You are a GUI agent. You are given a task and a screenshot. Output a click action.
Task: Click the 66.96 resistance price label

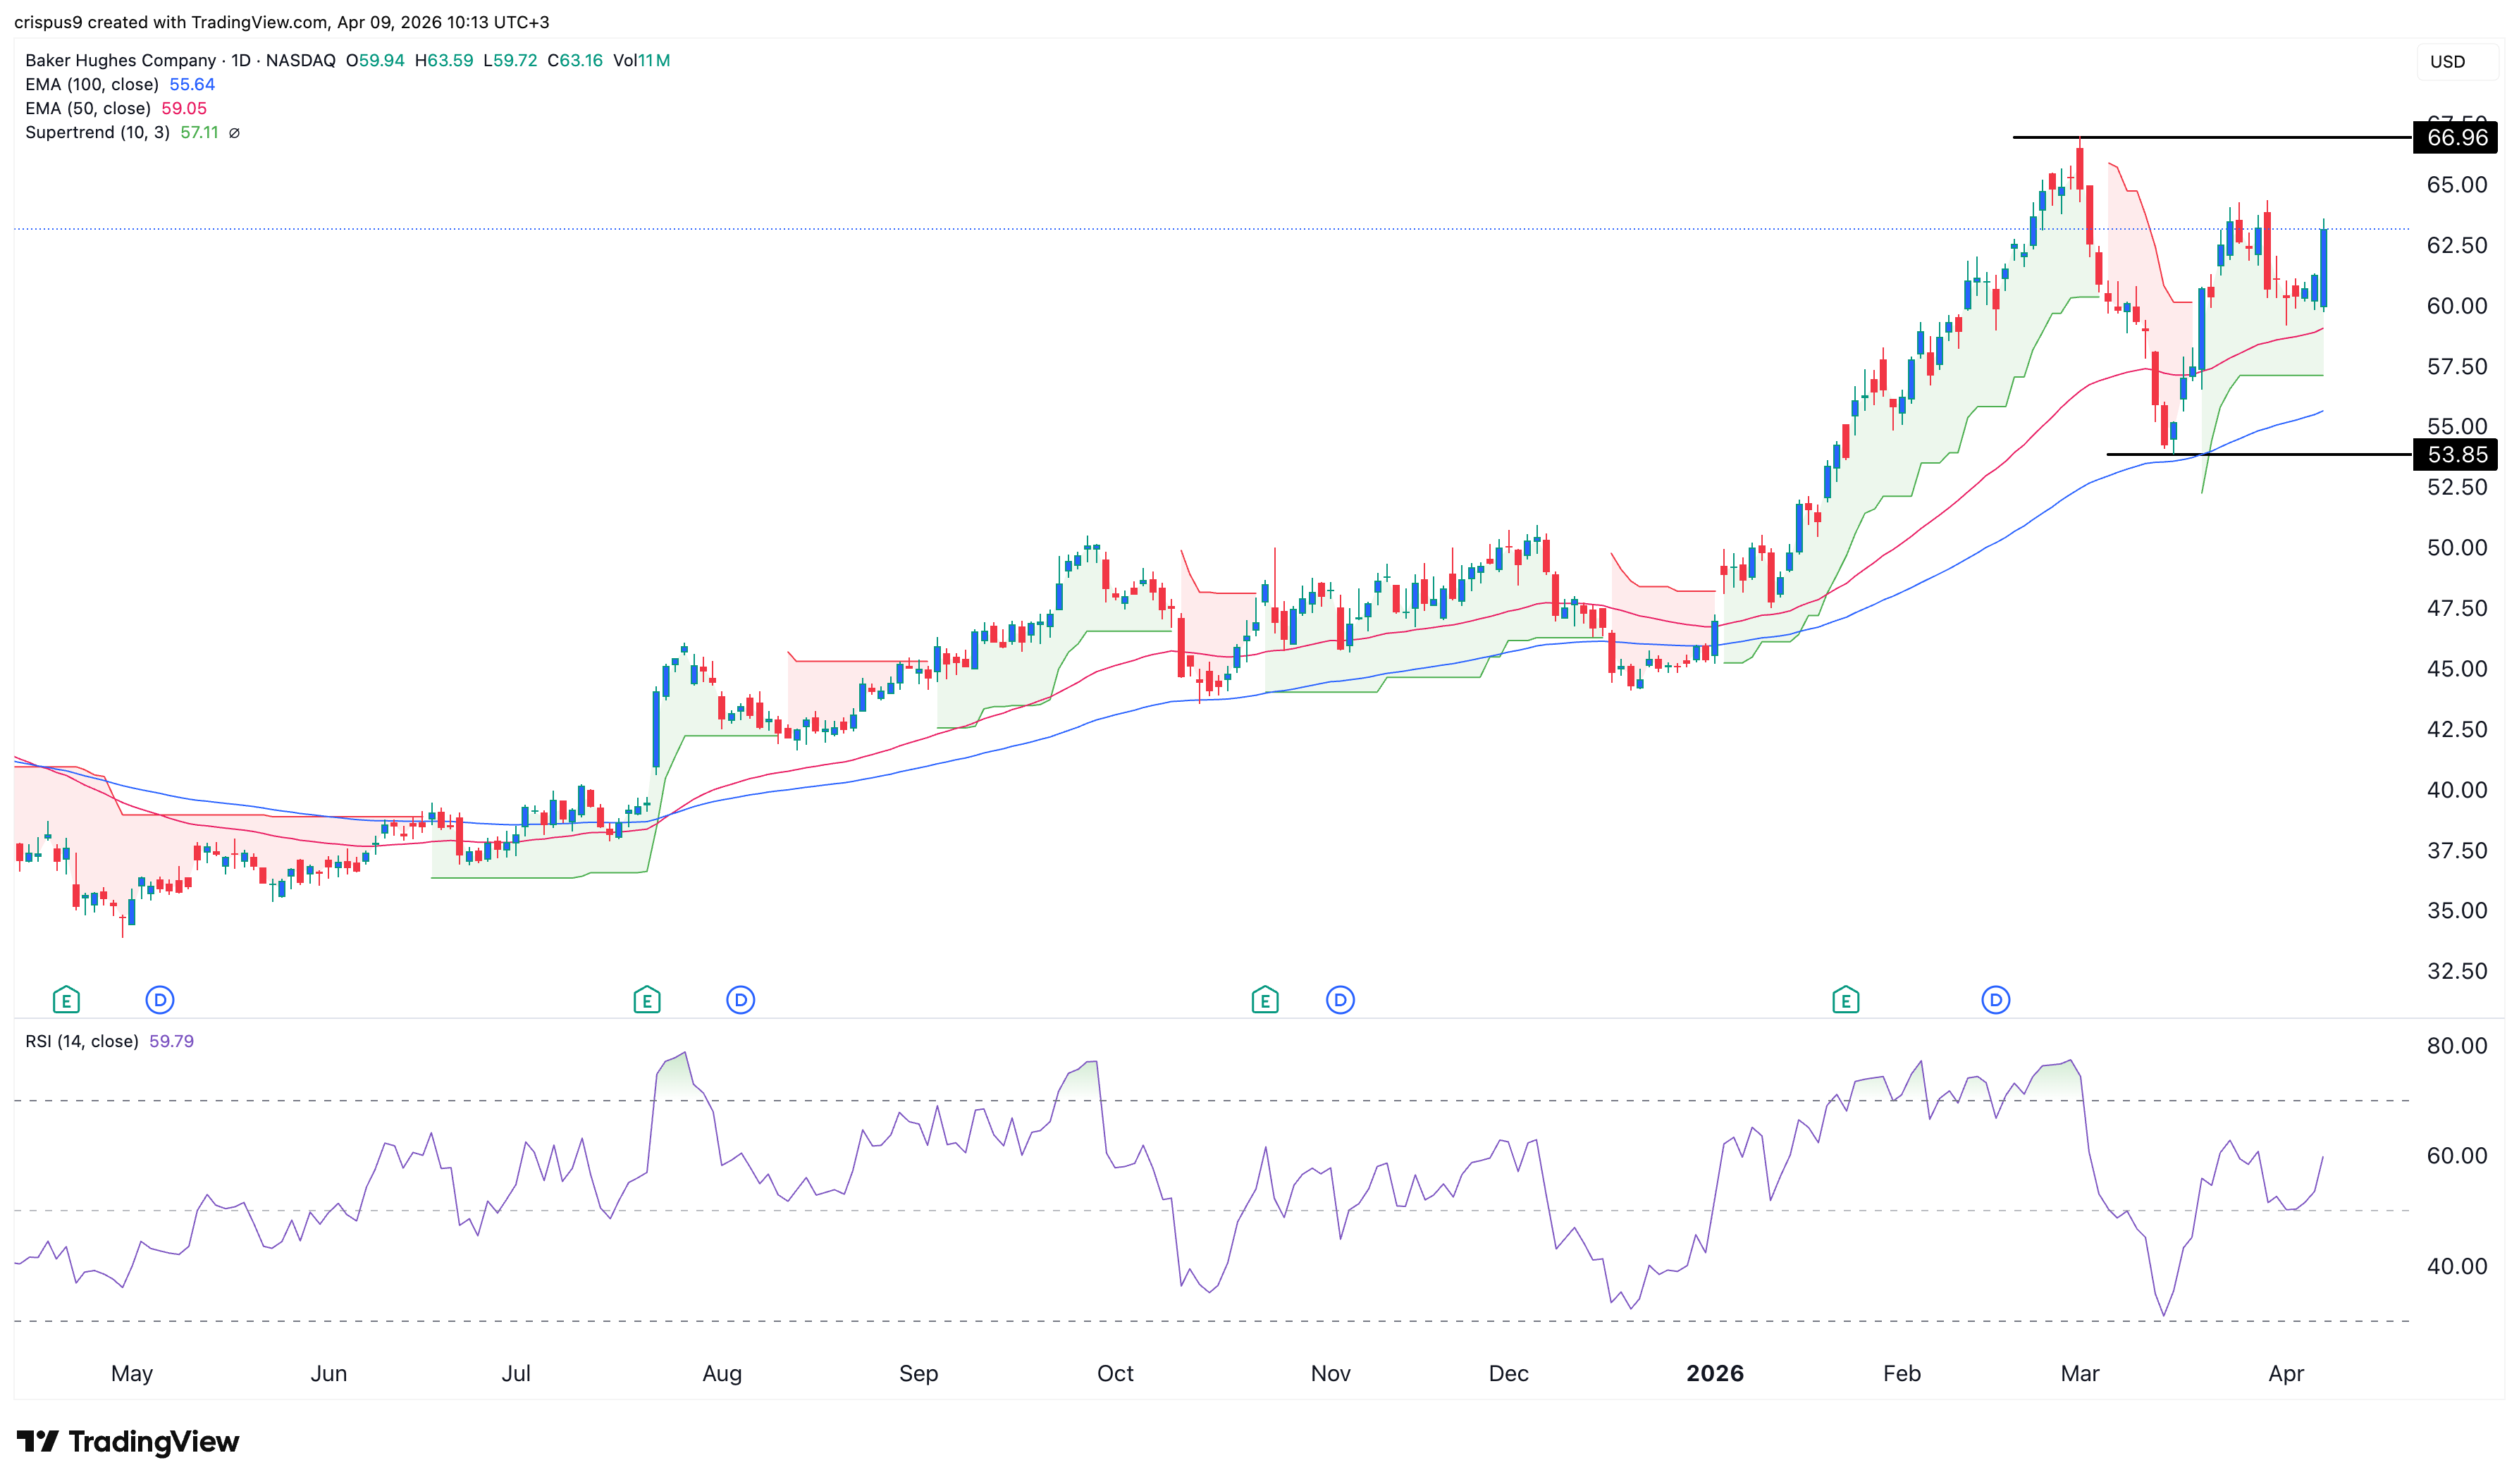[2456, 138]
